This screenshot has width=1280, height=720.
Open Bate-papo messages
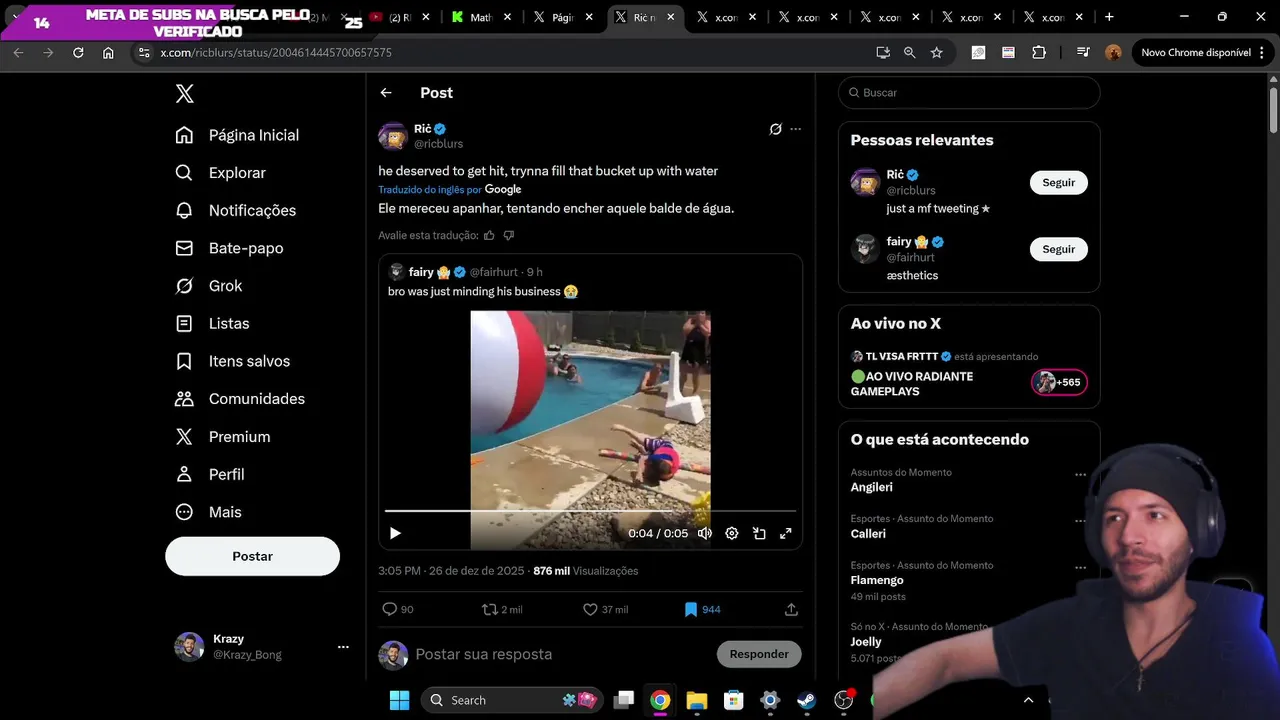[x=229, y=248]
